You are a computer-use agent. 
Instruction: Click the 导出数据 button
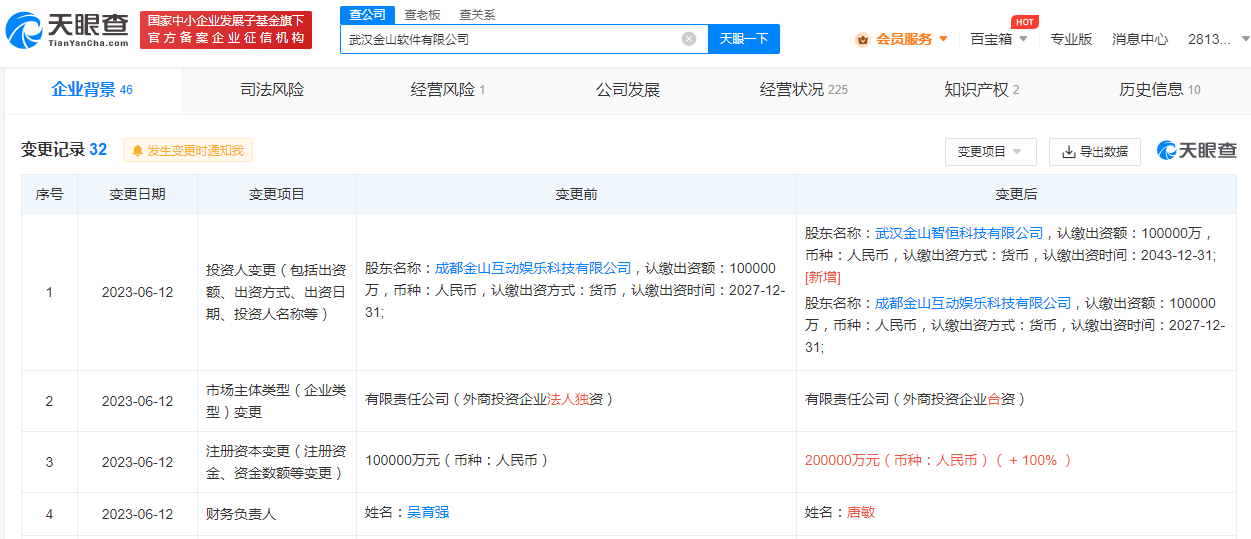coord(1095,152)
